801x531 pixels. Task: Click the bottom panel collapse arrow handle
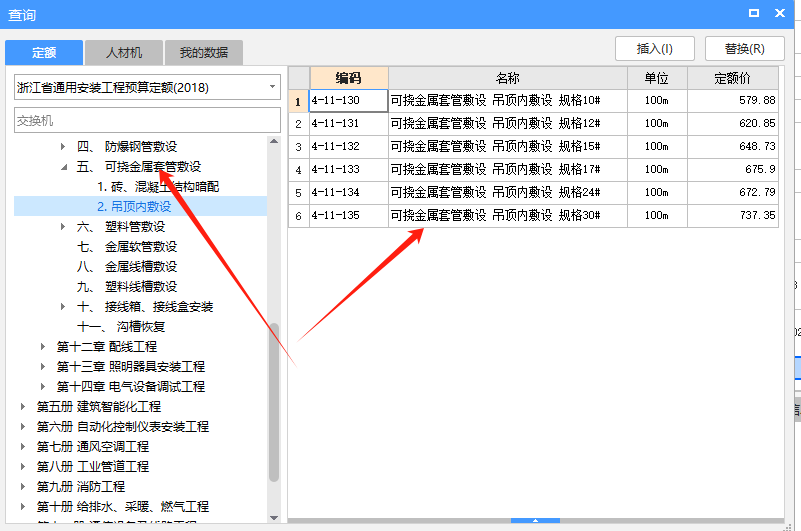coord(535,520)
